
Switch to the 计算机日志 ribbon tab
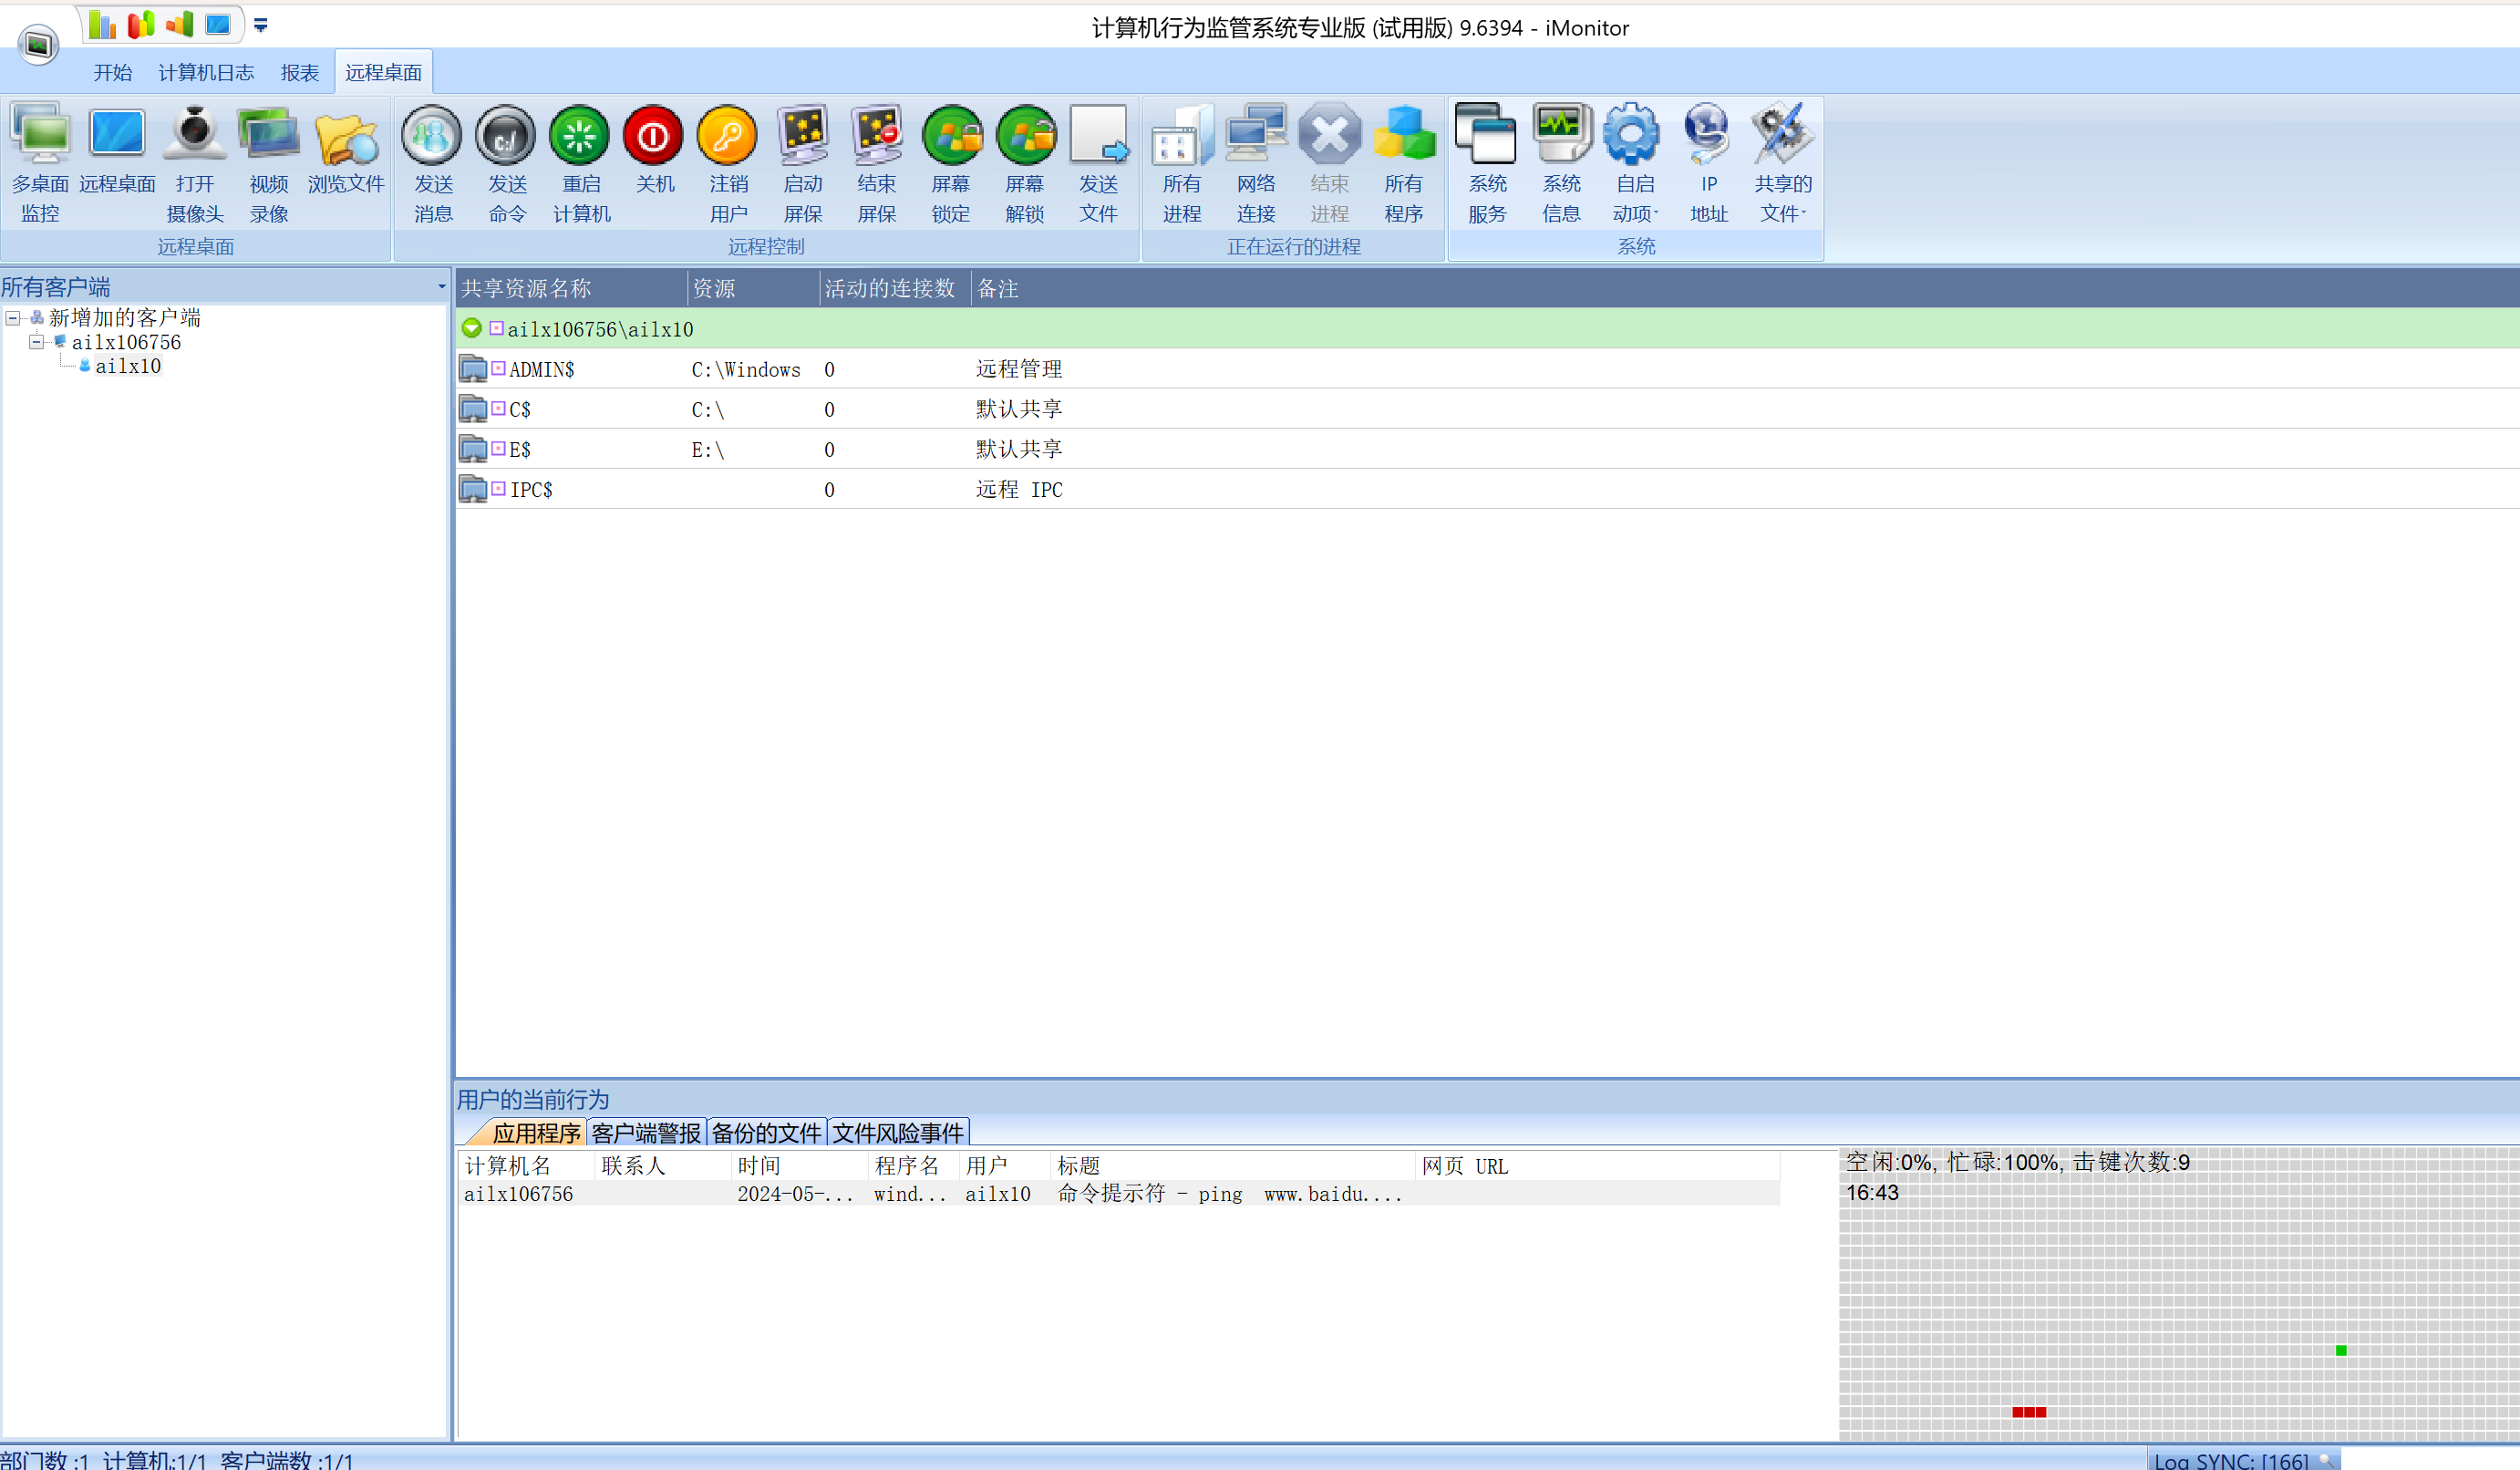click(206, 72)
